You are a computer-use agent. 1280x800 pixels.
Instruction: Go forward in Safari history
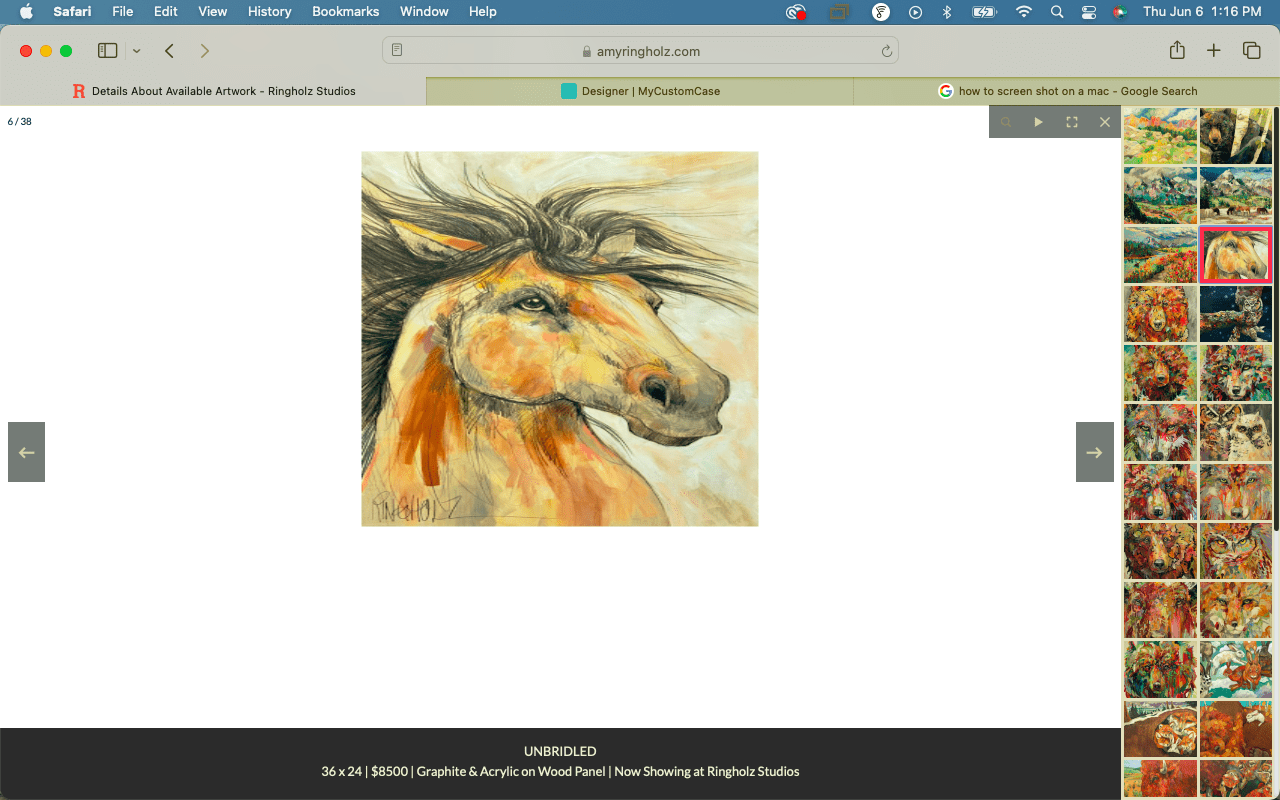coord(205,51)
